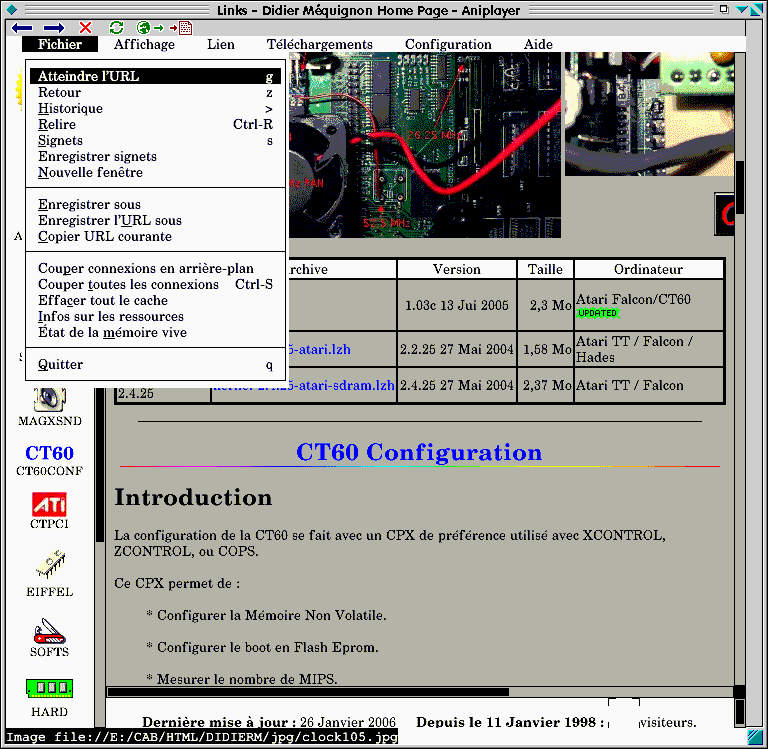Follow the 5-atari.lzh archive link
This screenshot has height=749, width=768.
(319, 350)
